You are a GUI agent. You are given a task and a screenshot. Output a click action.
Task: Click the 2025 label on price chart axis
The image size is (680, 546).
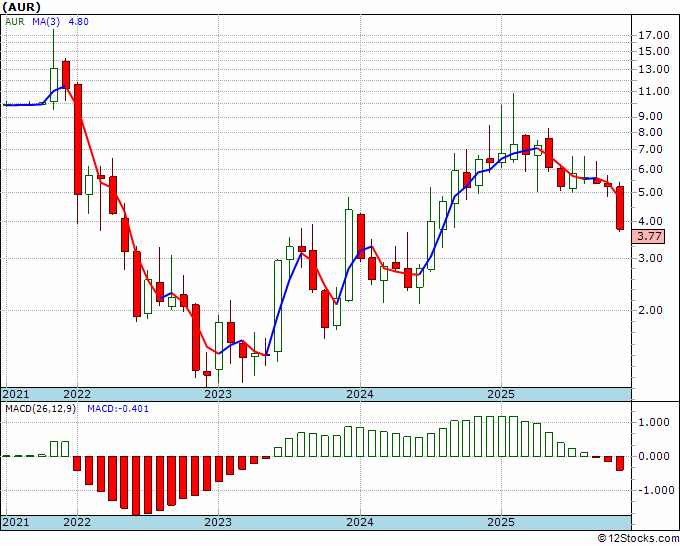pyautogui.click(x=501, y=394)
